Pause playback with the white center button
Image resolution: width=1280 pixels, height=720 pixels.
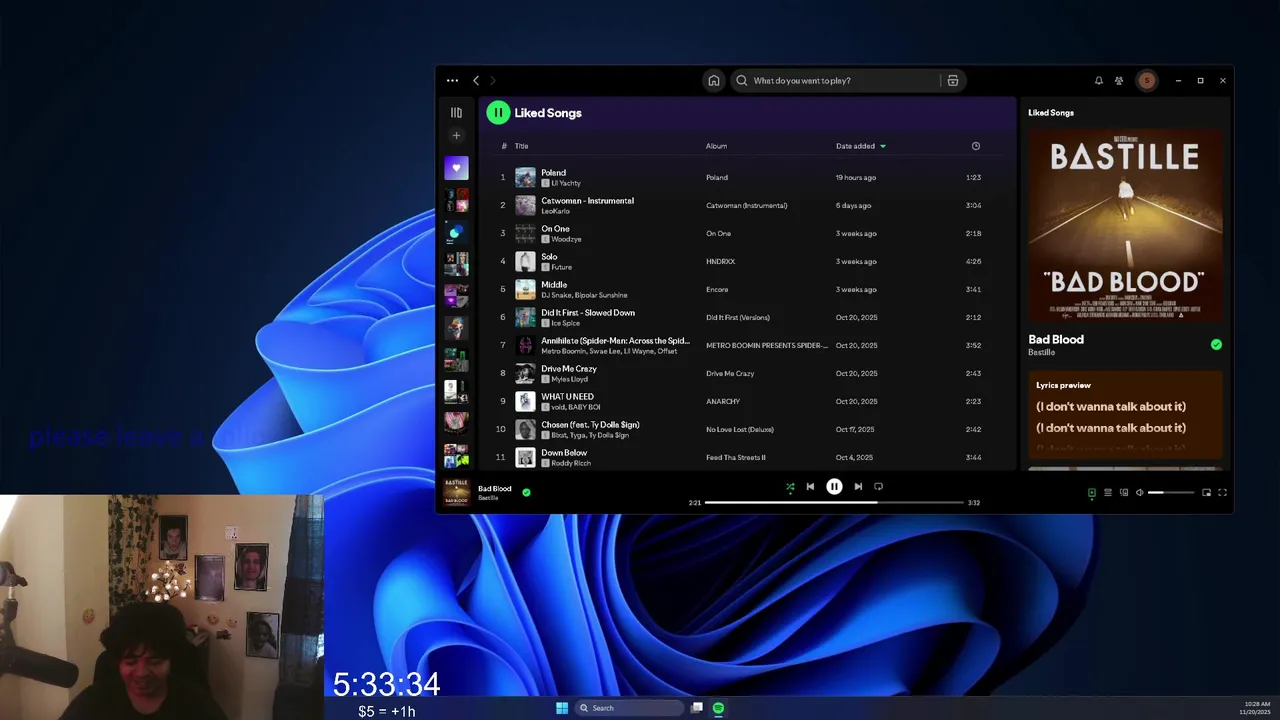834,487
